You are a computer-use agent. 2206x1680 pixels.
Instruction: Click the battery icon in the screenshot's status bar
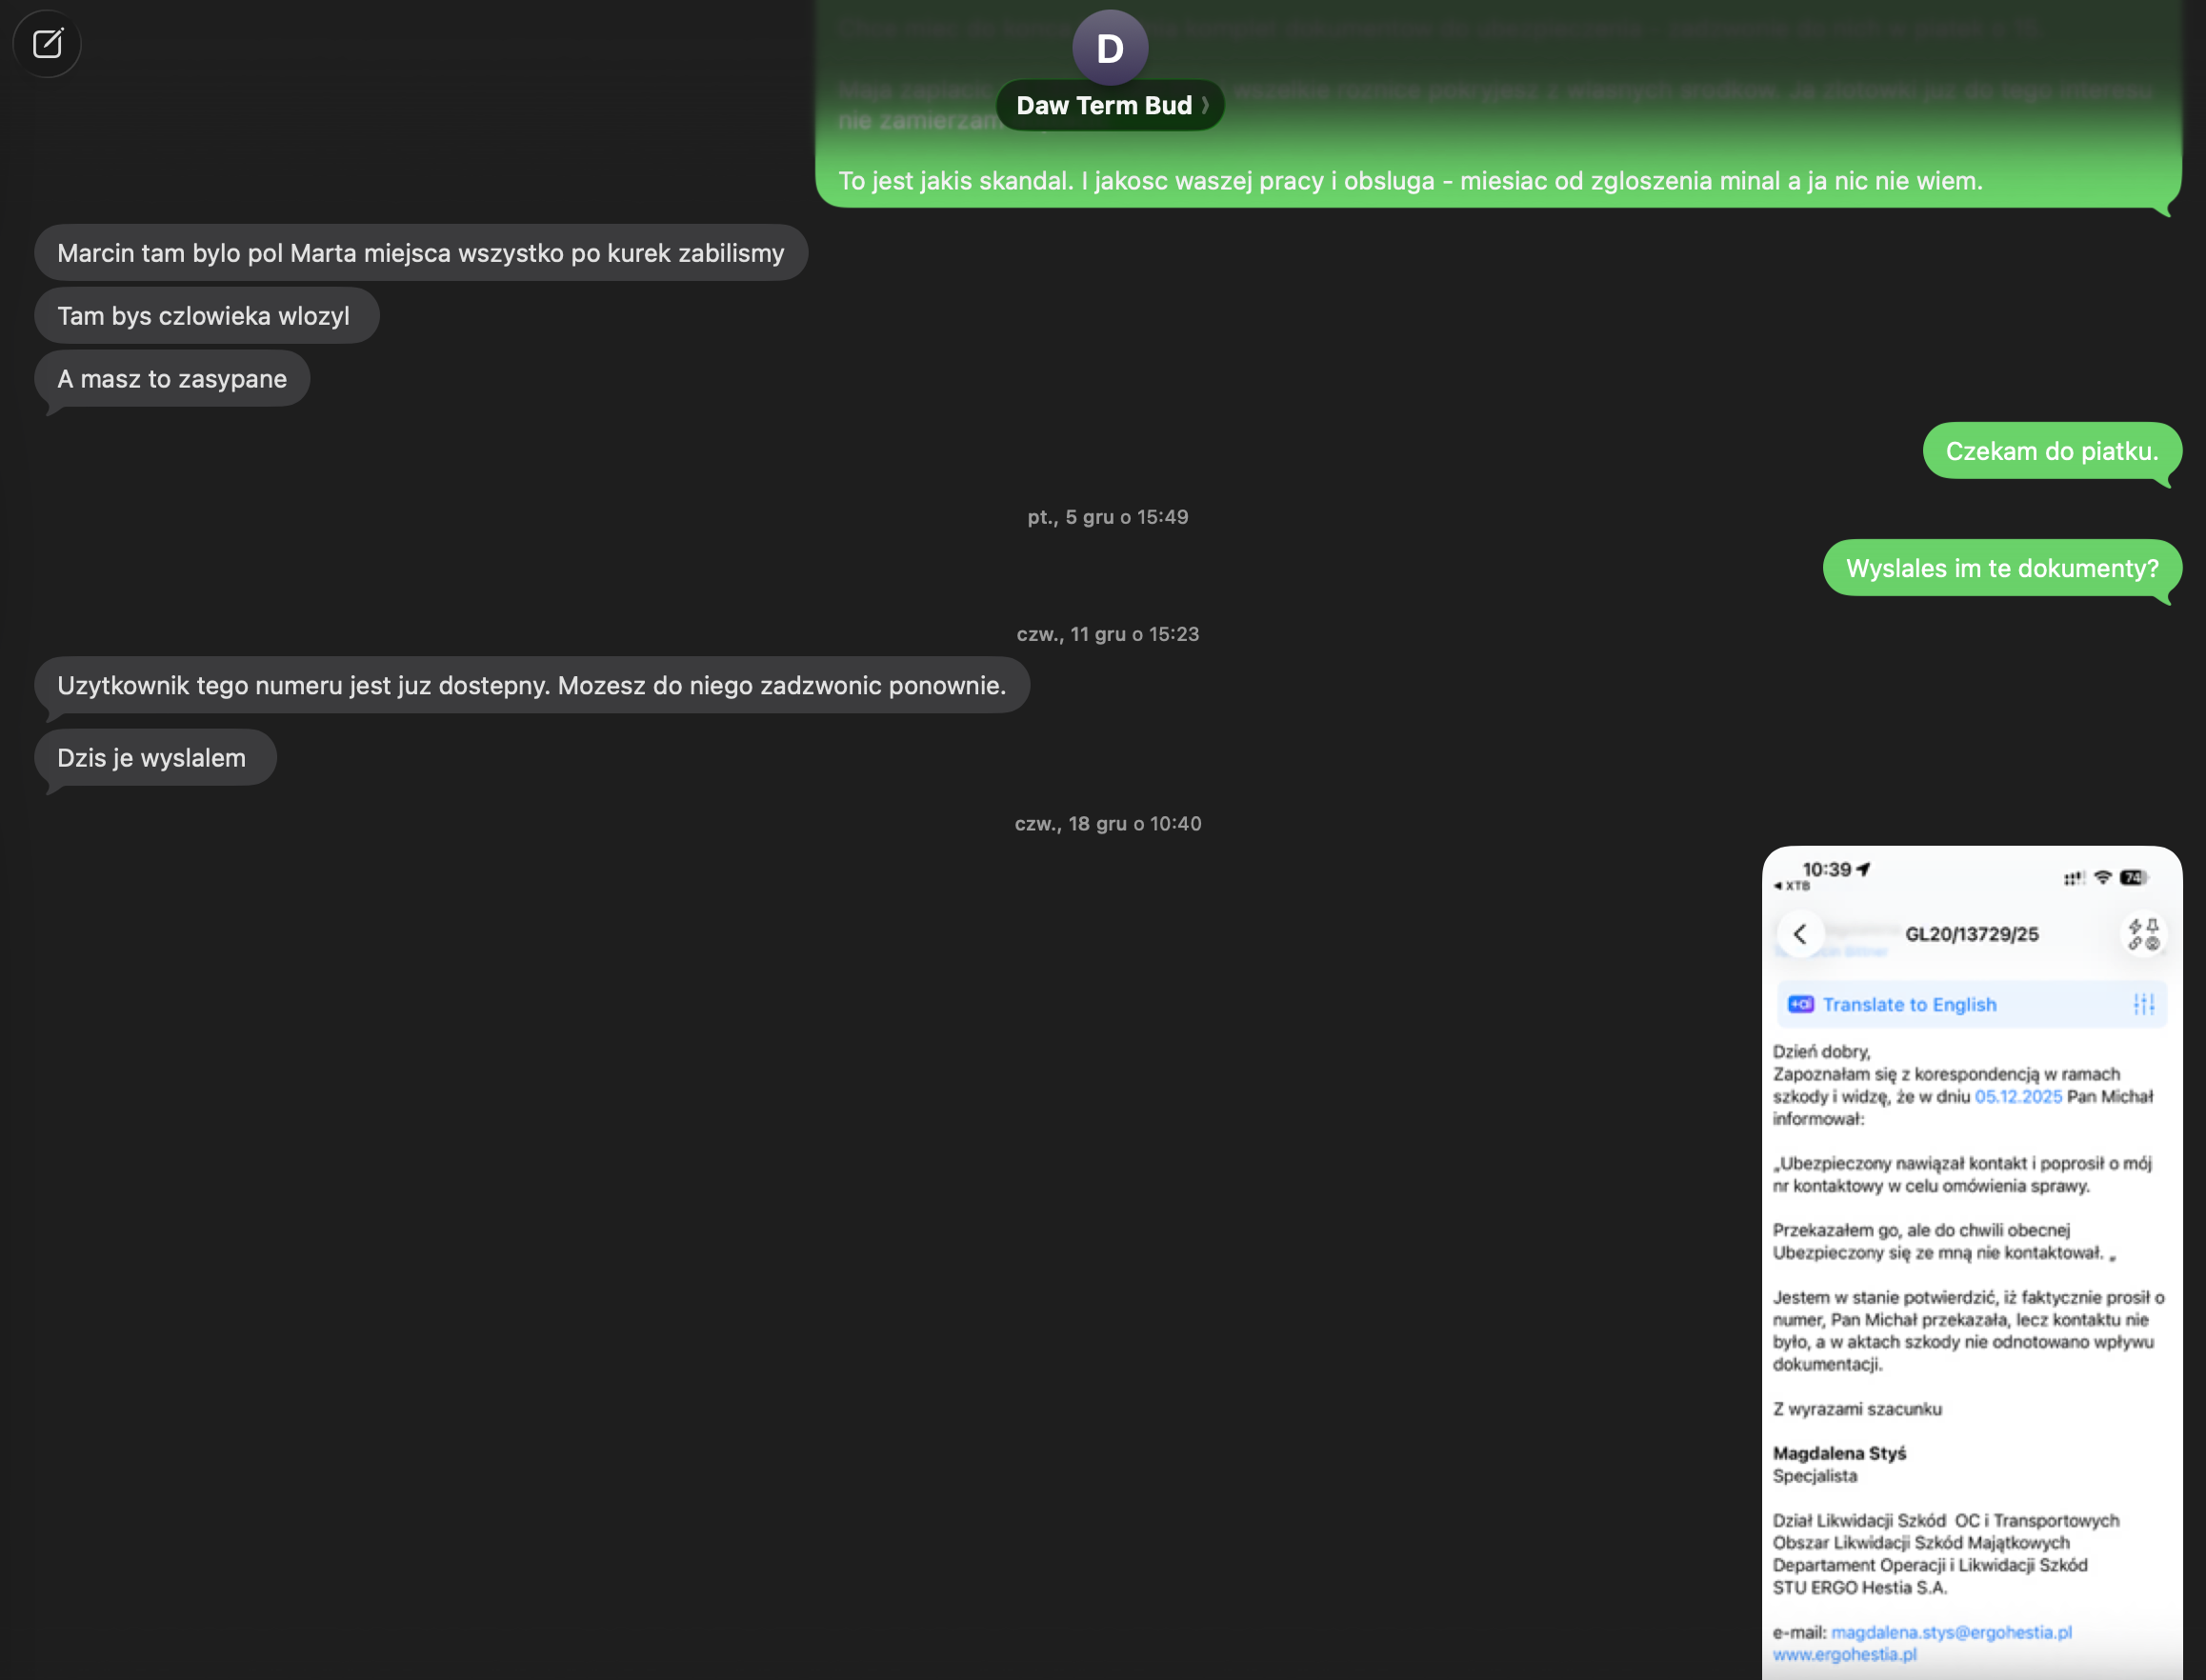(2132, 878)
